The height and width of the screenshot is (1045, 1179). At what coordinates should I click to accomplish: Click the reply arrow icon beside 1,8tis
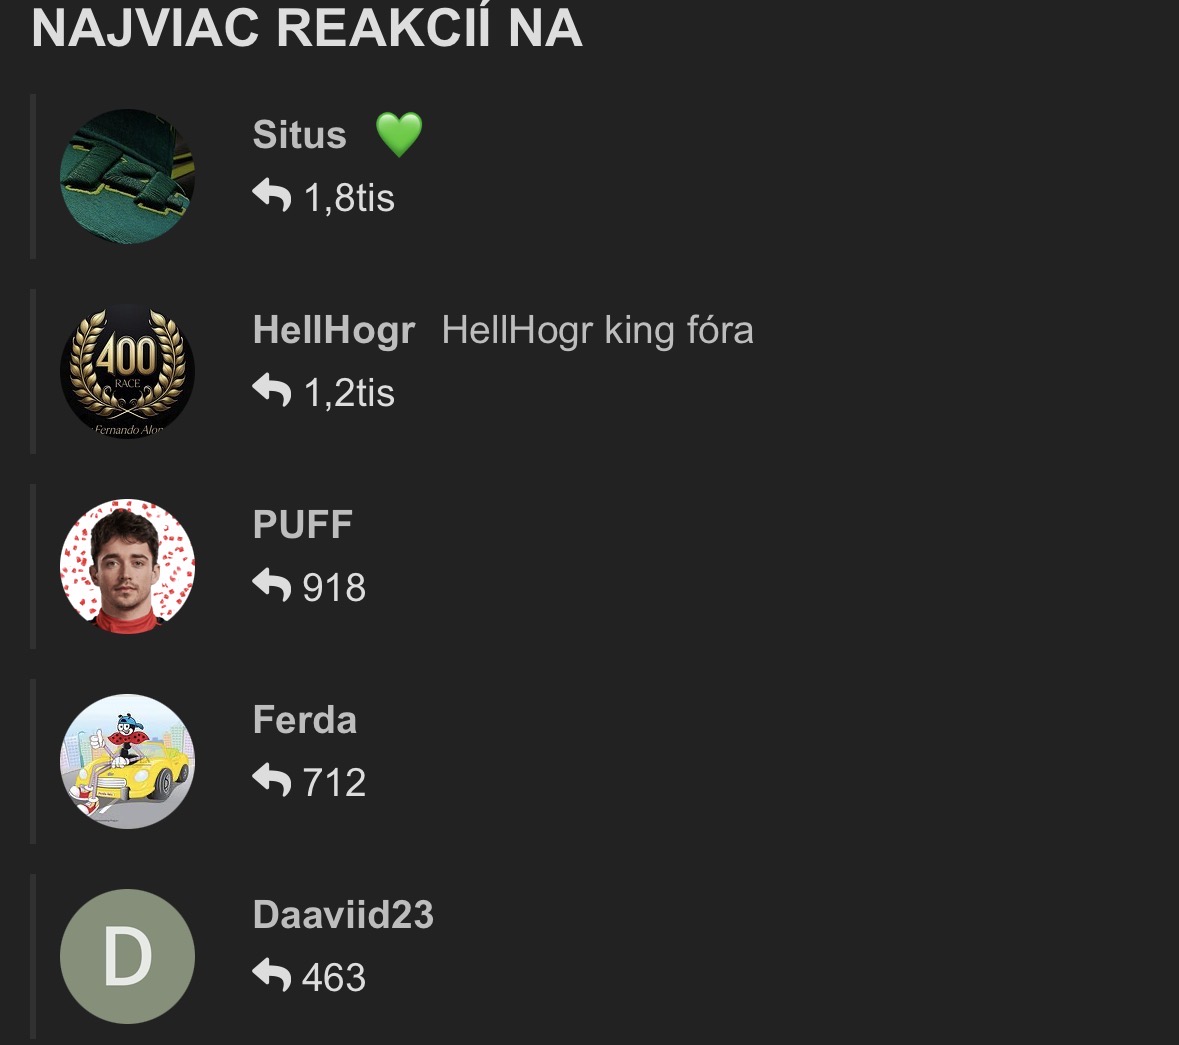[271, 195]
